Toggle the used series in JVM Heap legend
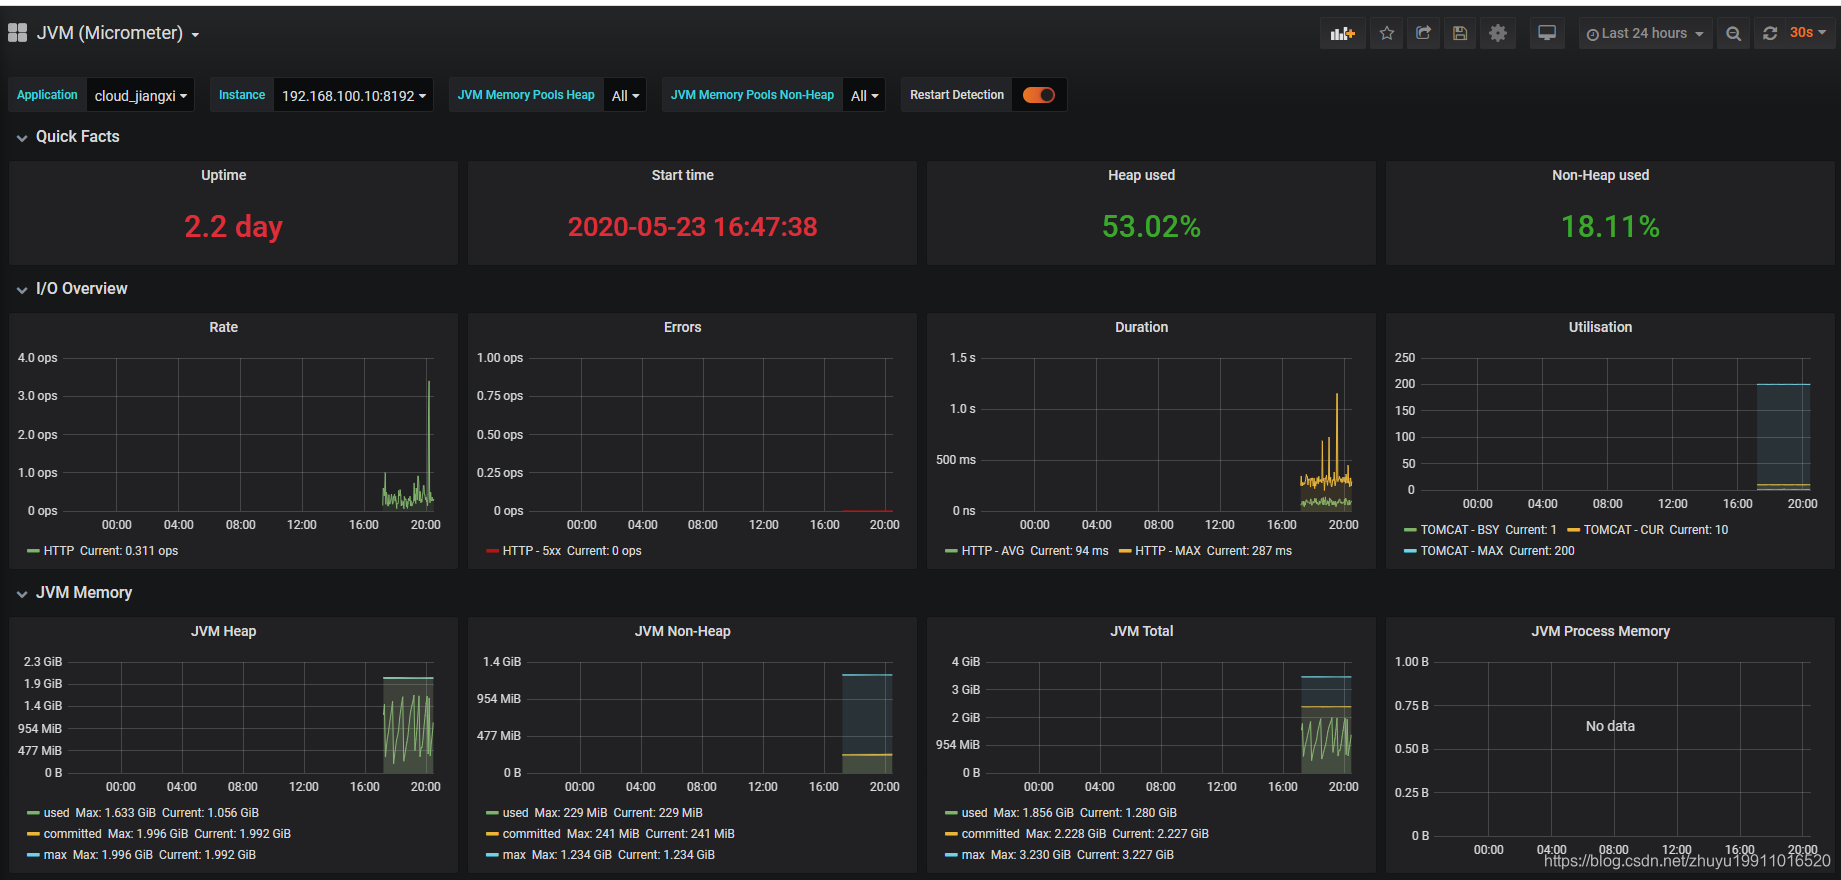 (x=57, y=813)
